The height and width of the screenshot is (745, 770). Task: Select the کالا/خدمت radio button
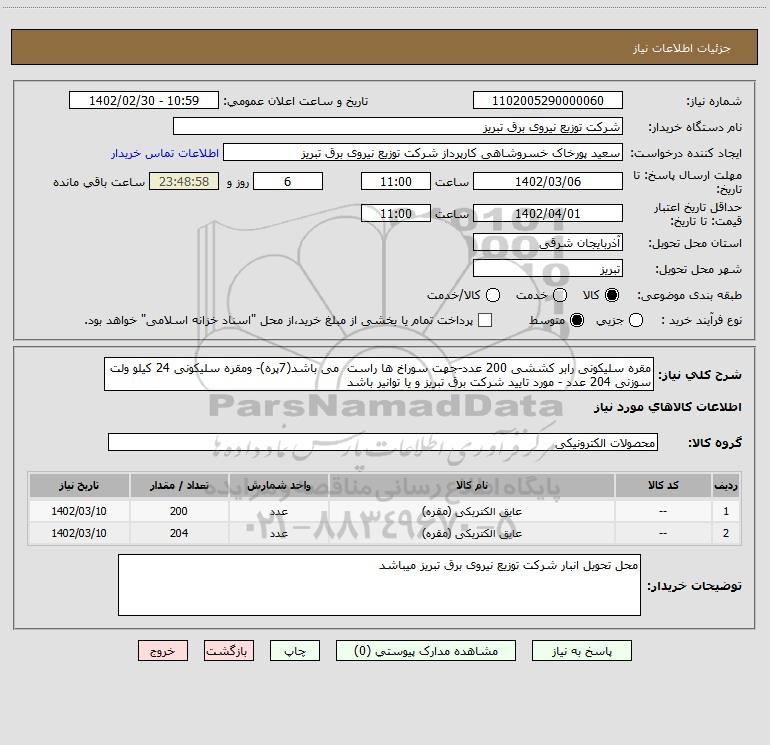click(x=493, y=295)
